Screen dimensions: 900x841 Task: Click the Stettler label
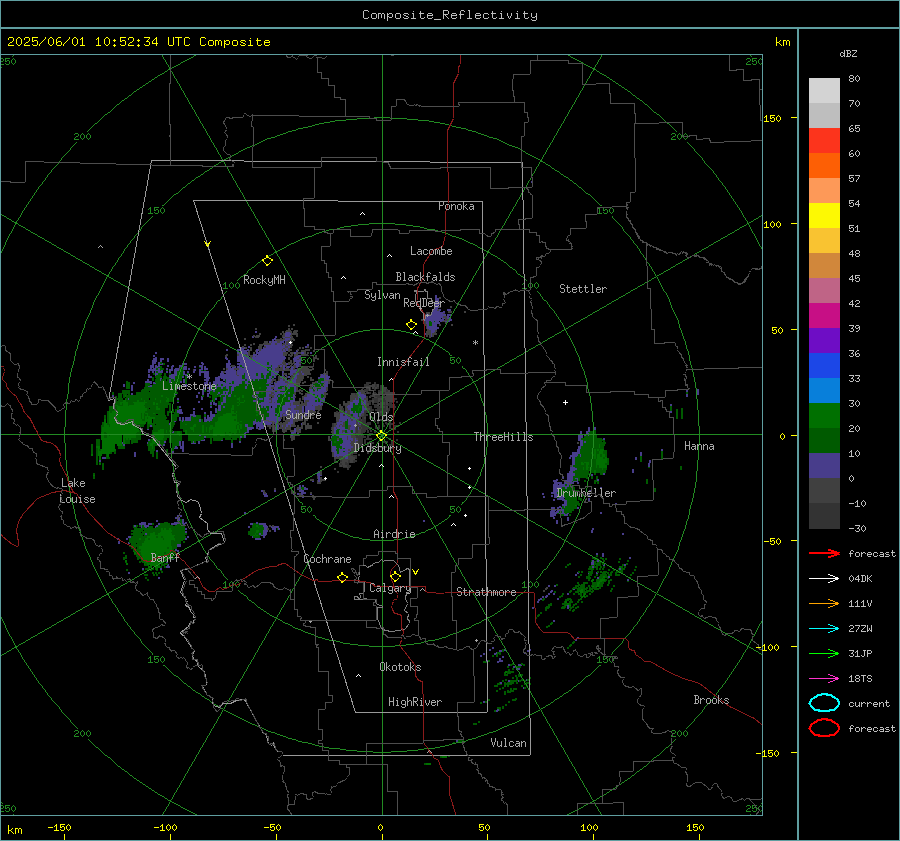coord(583,289)
